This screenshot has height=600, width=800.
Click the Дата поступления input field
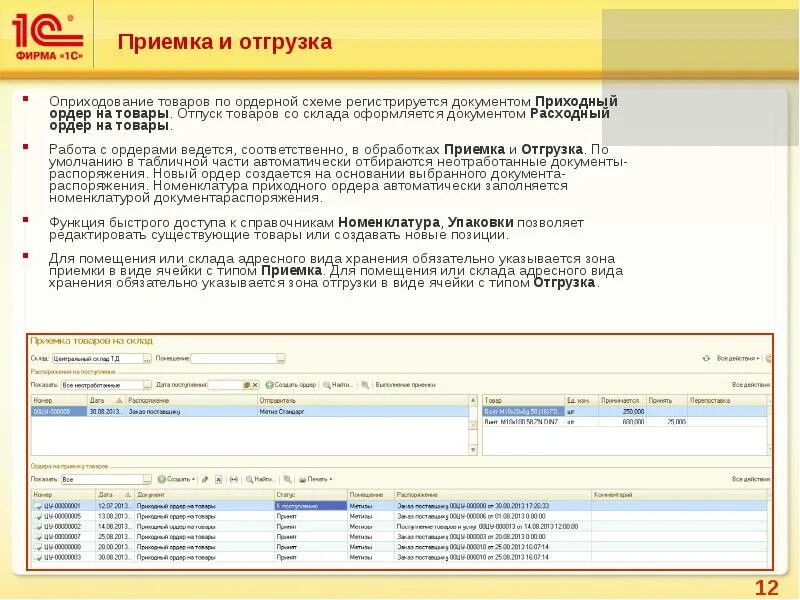click(226, 385)
